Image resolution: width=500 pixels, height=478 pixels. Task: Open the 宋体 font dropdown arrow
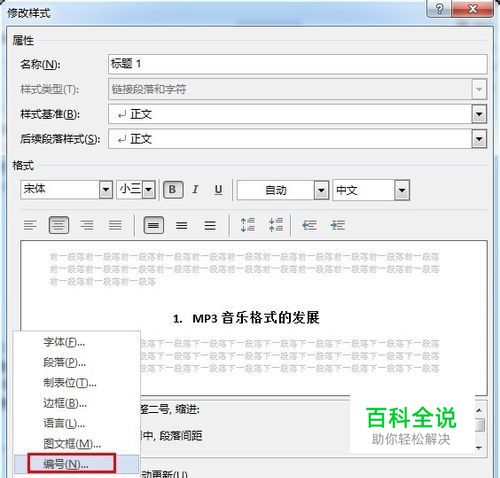click(106, 190)
